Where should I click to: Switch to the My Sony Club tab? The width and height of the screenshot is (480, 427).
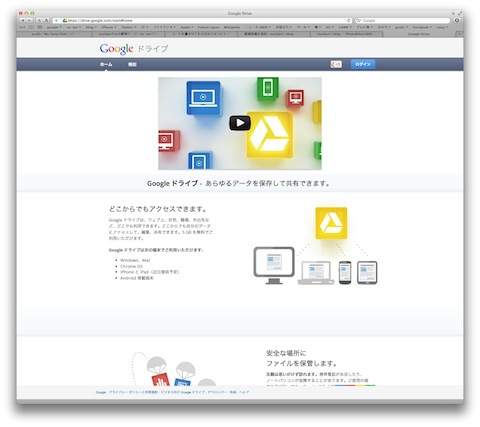55,34
